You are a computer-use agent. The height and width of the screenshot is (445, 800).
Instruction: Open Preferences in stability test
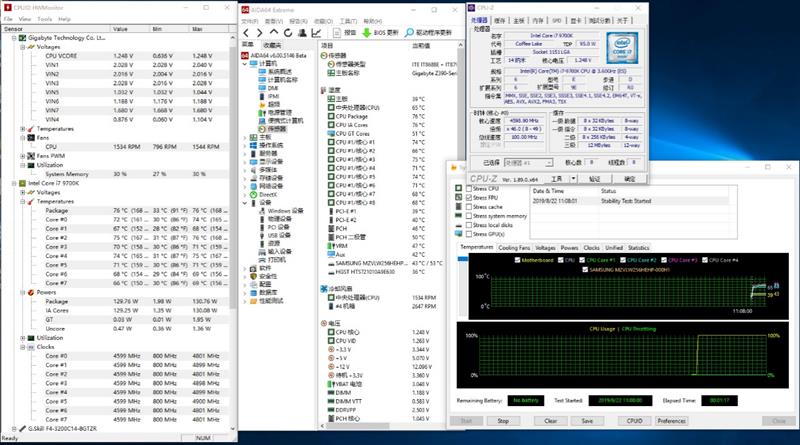pyautogui.click(x=671, y=421)
